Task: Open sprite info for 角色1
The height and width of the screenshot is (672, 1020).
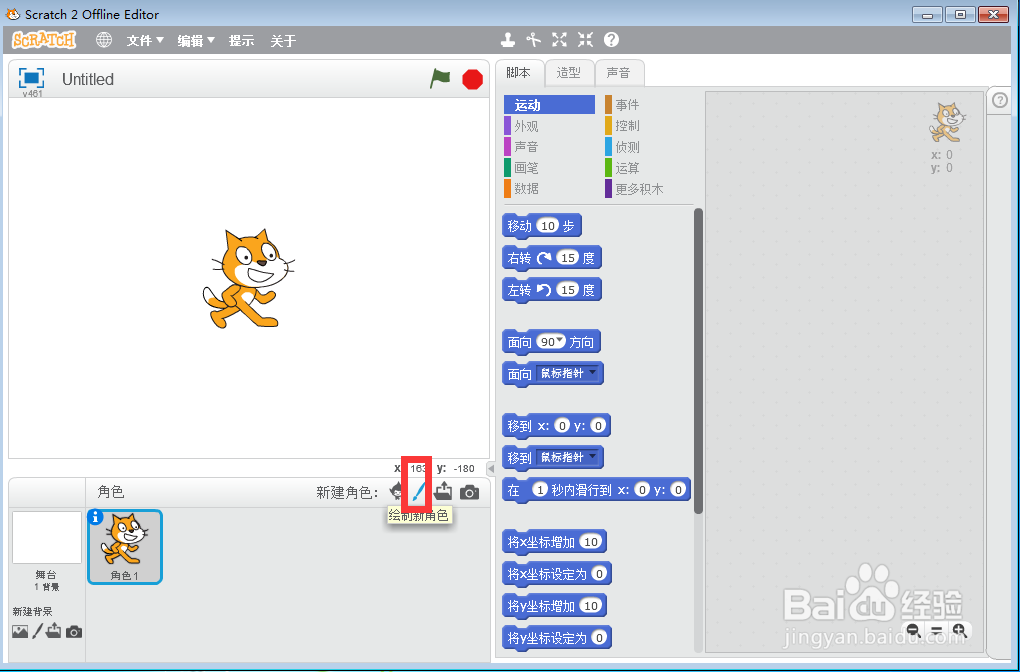Action: click(x=96, y=517)
